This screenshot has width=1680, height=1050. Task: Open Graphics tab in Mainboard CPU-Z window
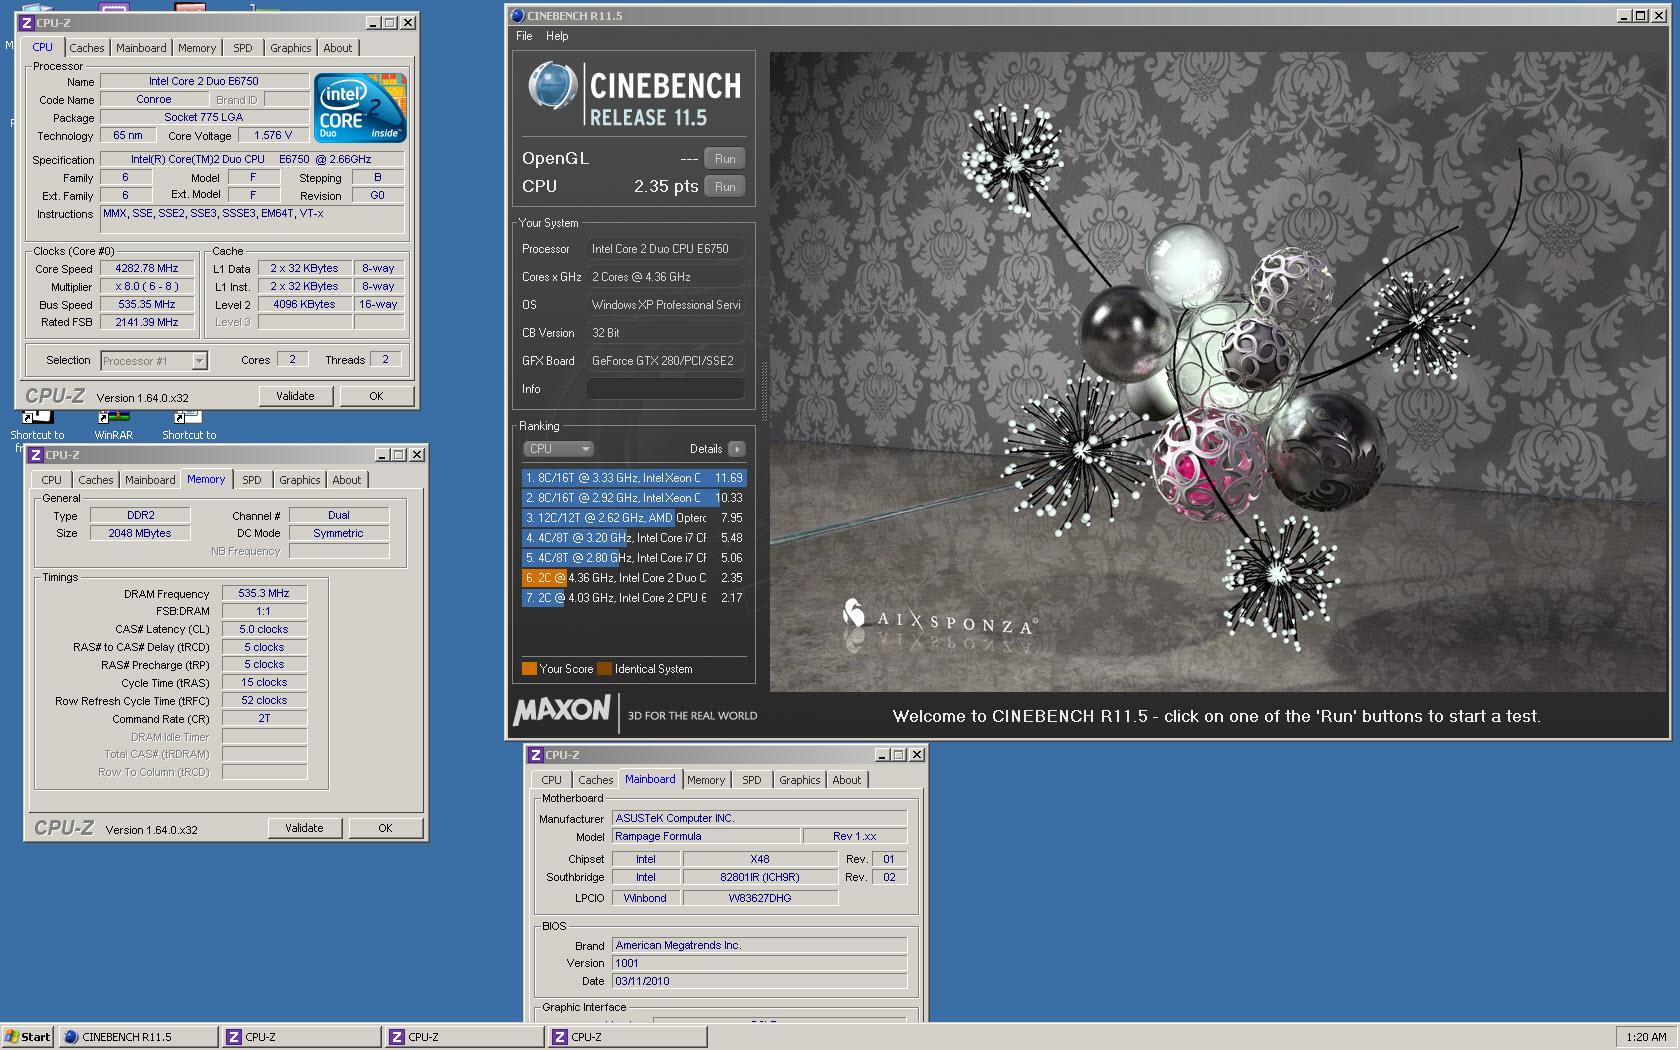pos(799,780)
